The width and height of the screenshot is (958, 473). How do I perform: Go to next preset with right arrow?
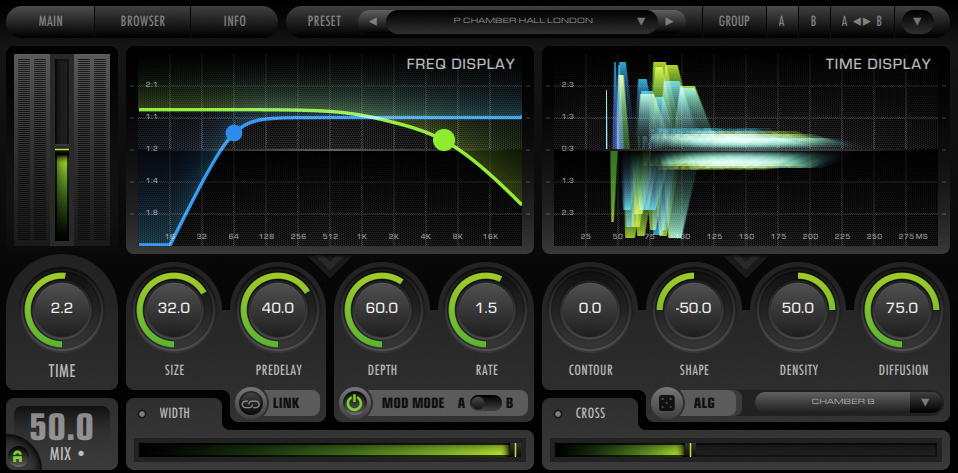(669, 21)
